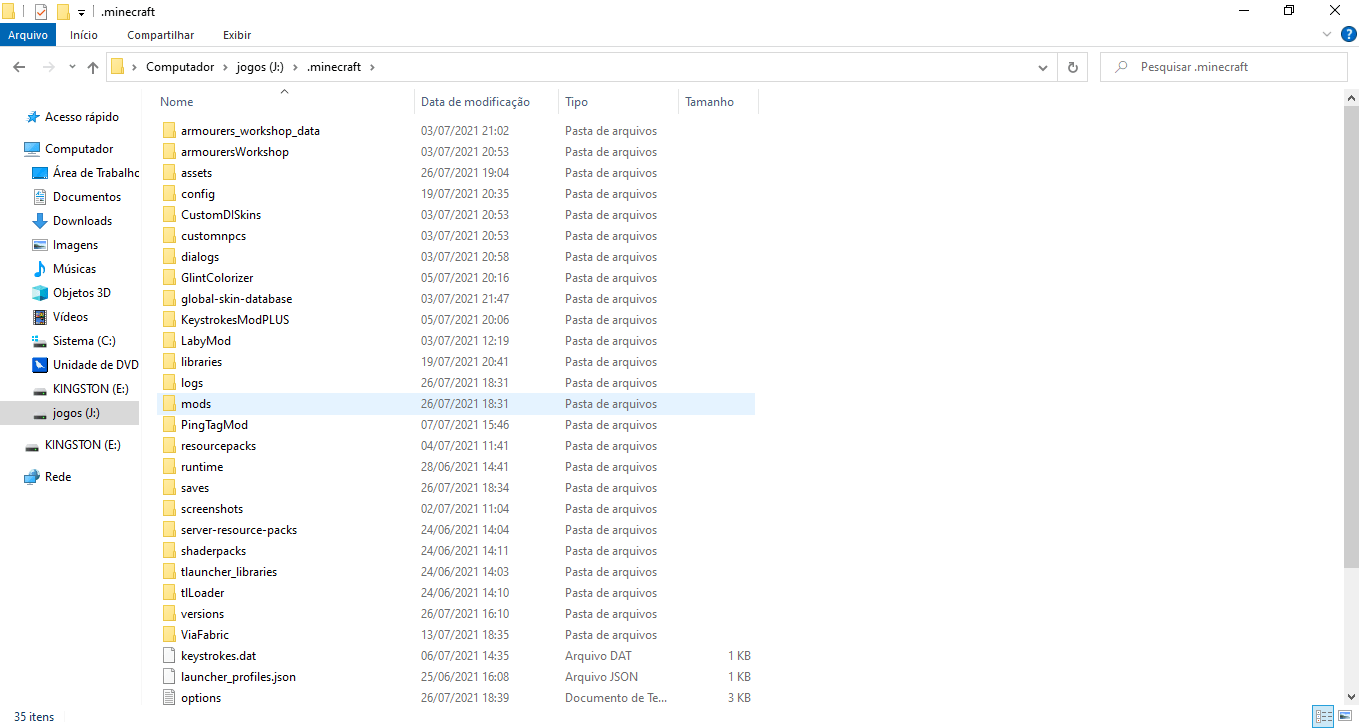This screenshot has width=1359, height=728.
Task: Switch to the Exibir ribbon tab
Action: click(237, 35)
